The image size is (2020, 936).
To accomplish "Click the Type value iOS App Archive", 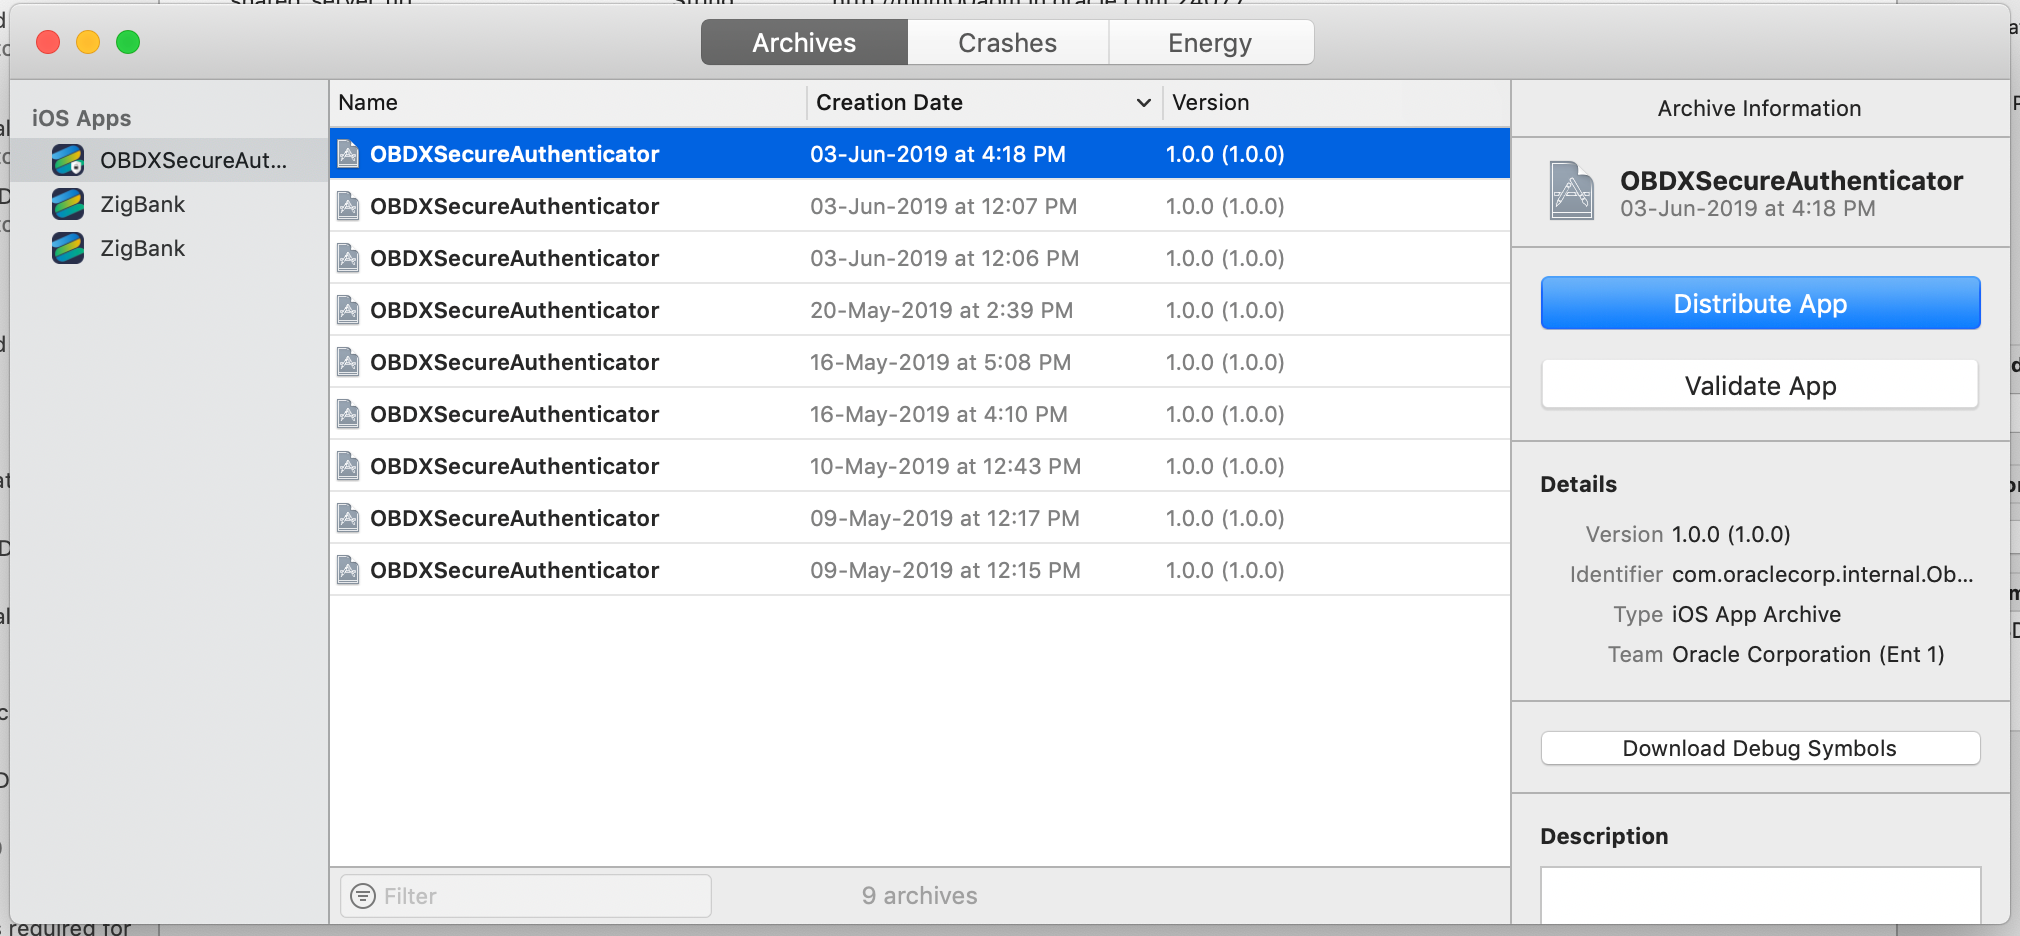I will (1756, 614).
